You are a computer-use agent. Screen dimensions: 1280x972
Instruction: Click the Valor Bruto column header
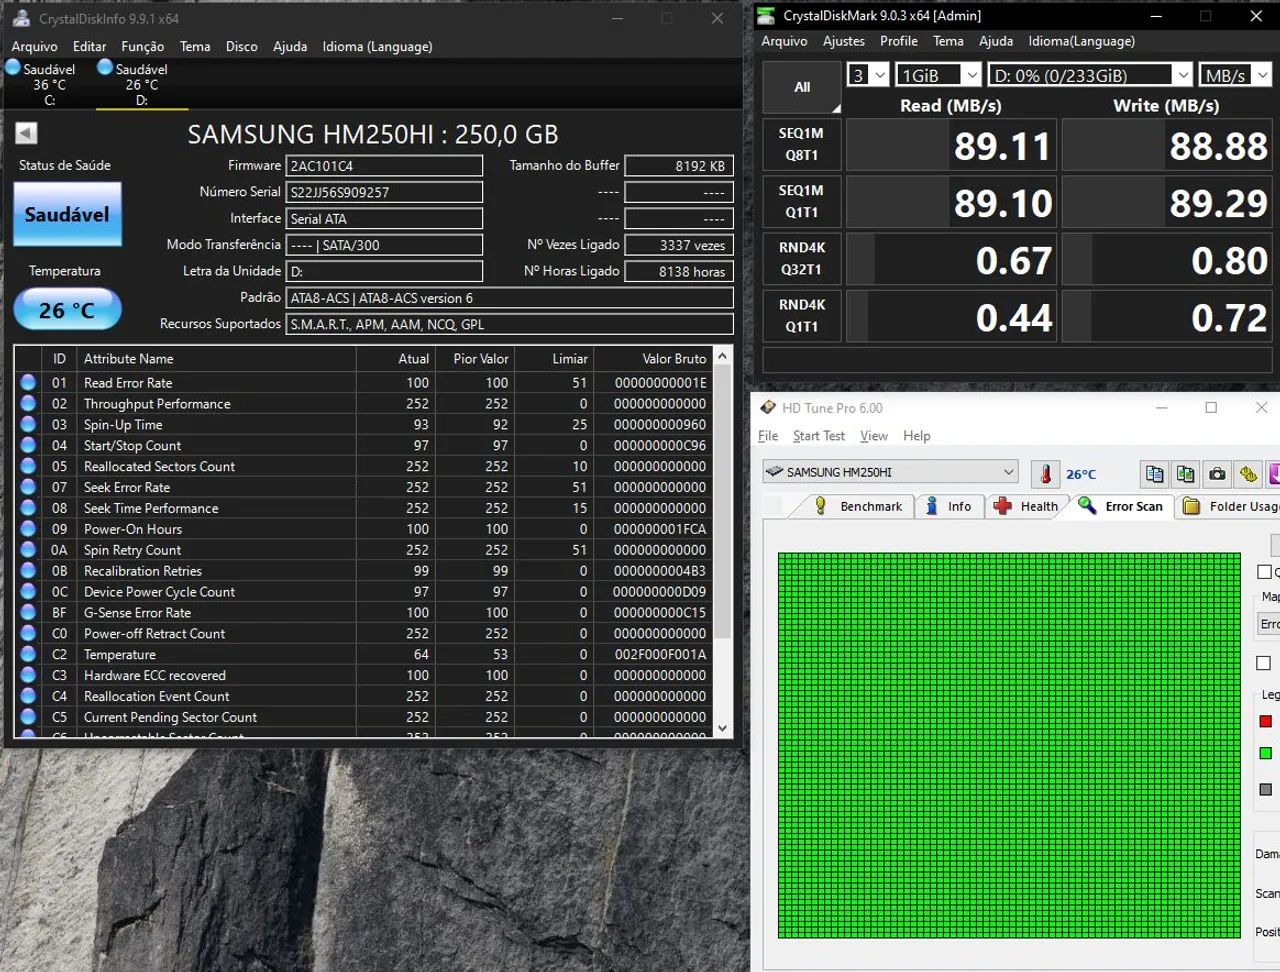(652, 358)
